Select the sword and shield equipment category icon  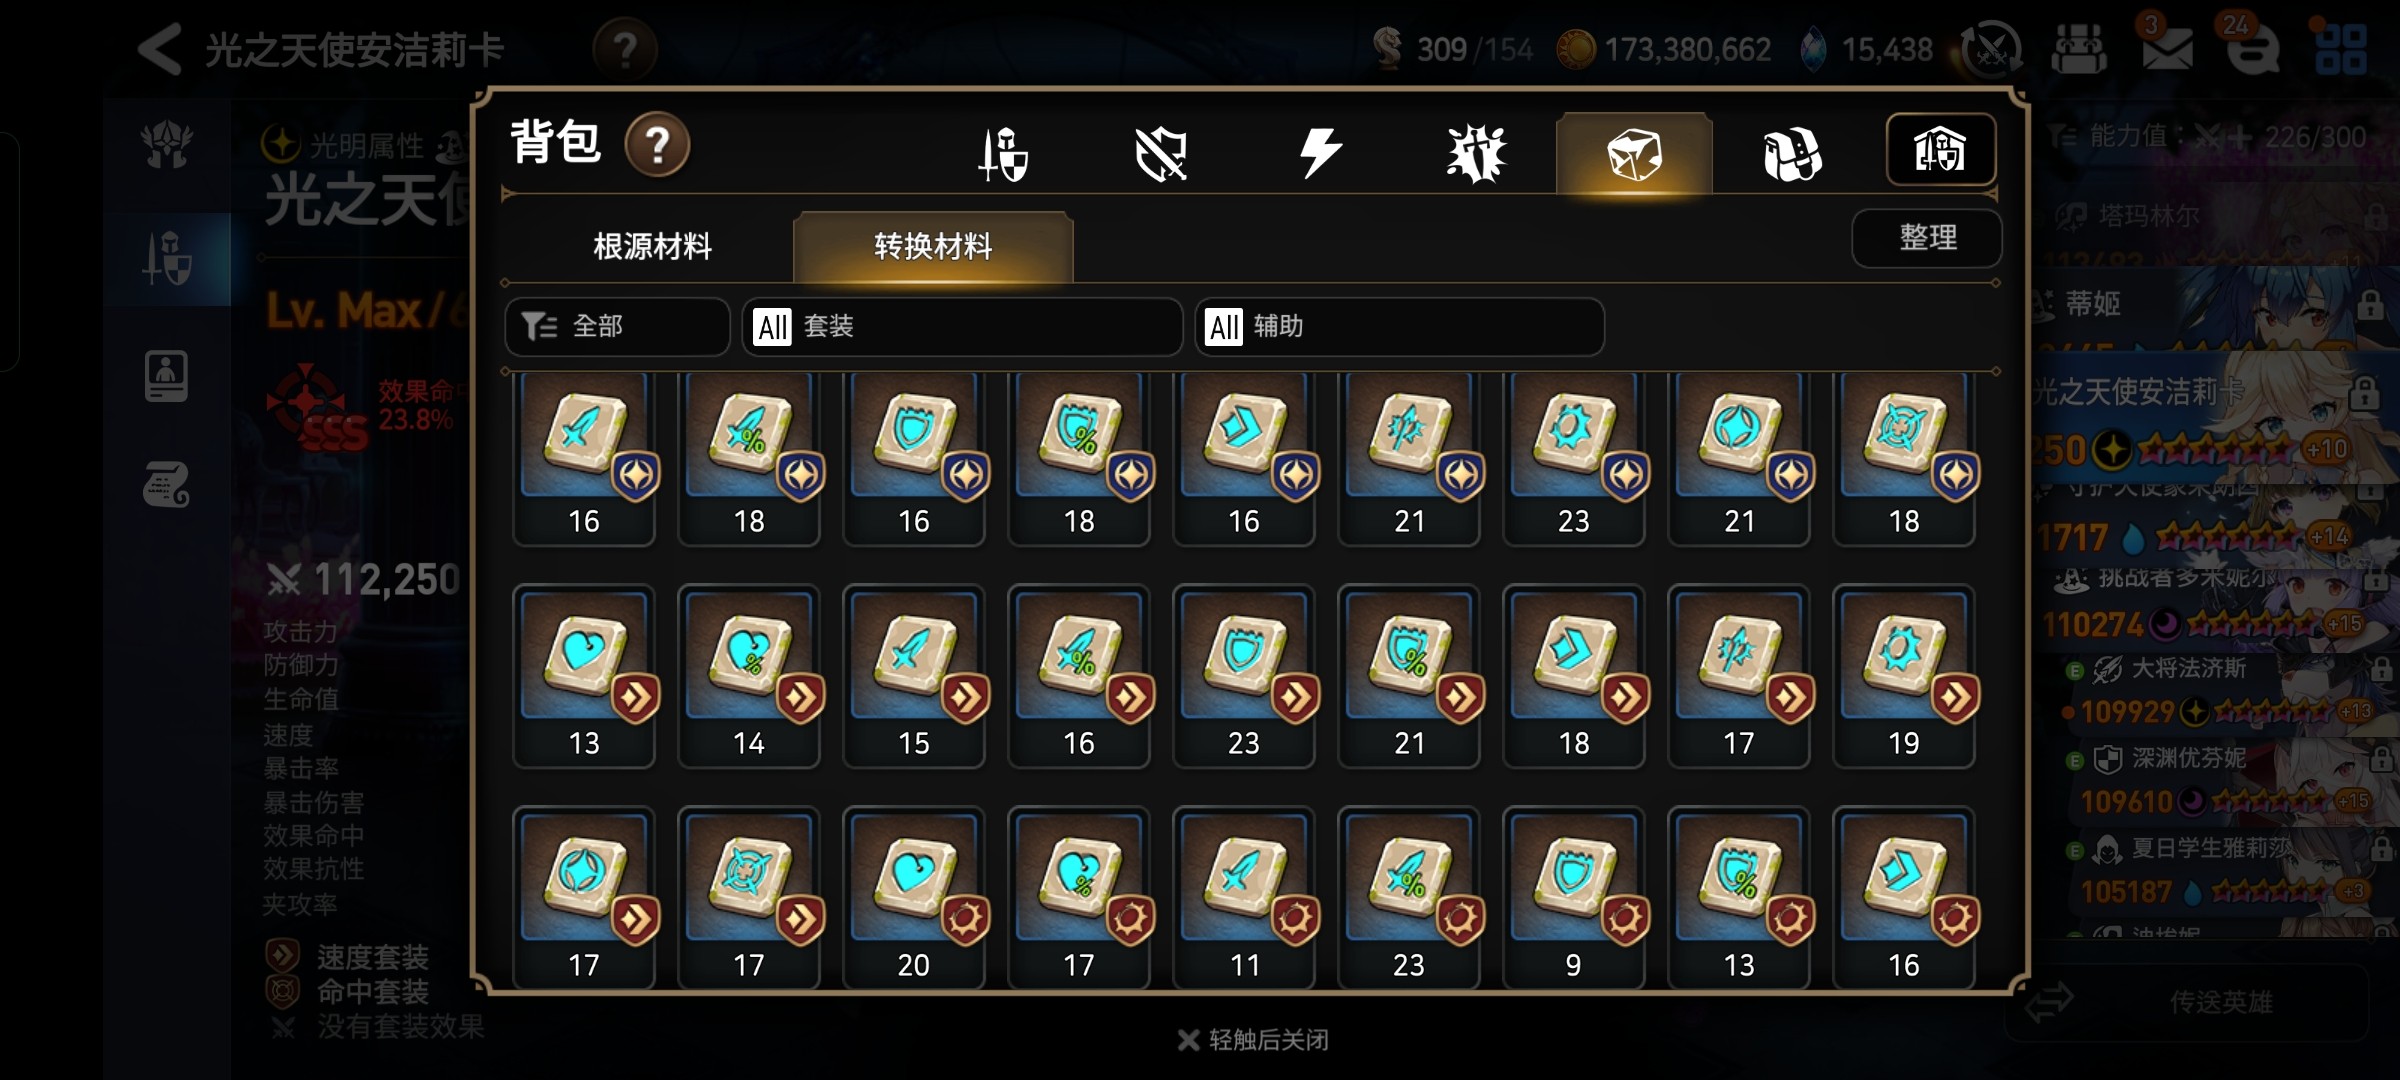[x=1003, y=154]
